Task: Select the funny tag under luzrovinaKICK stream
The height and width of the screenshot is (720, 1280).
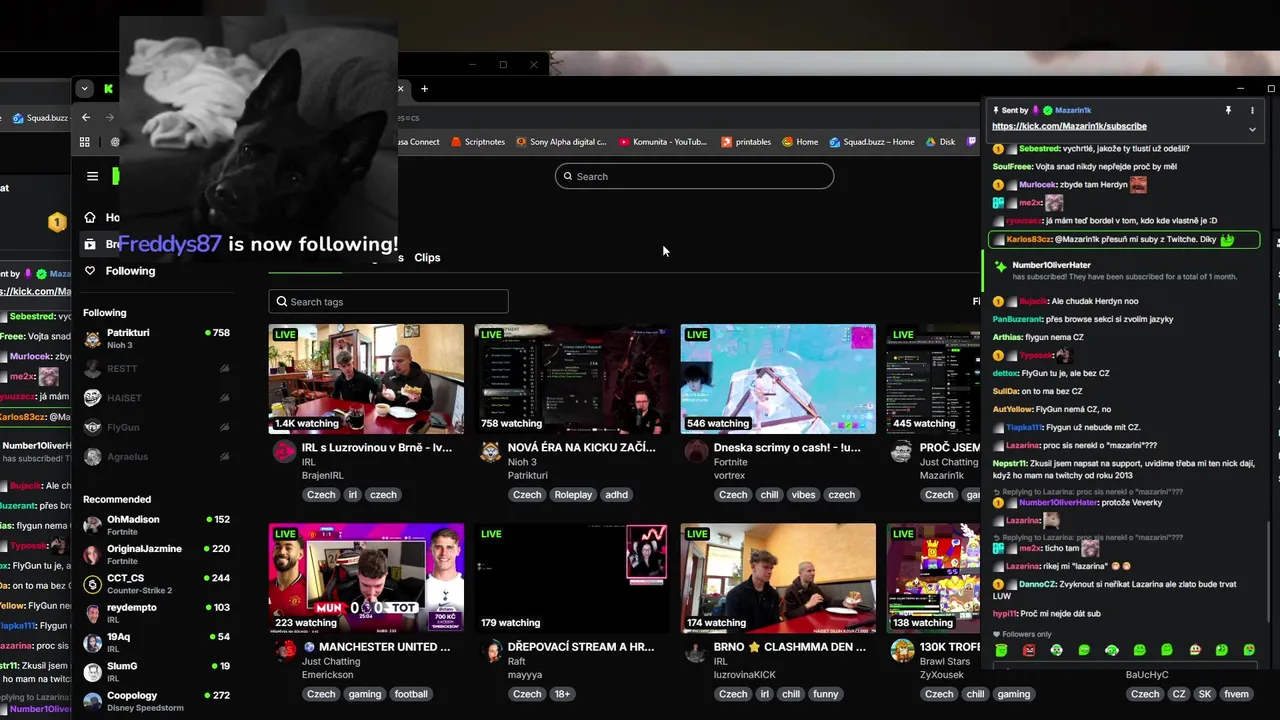Action: pyautogui.click(x=826, y=694)
